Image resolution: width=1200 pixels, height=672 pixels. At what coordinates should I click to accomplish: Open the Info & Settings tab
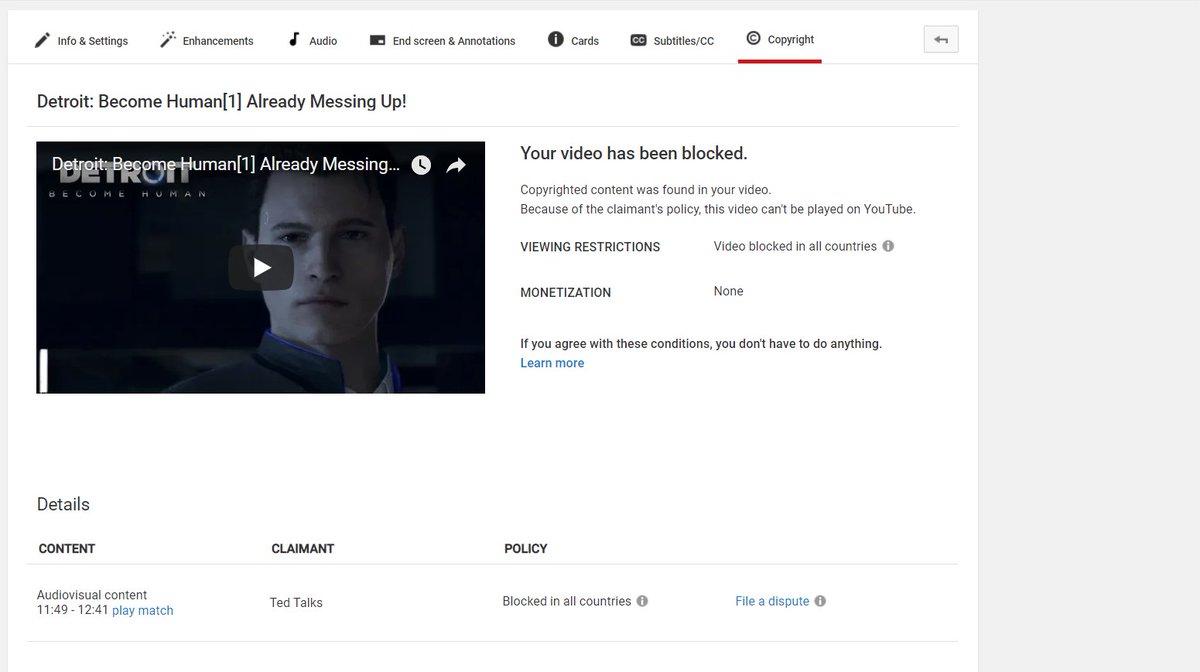pyautogui.click(x=81, y=41)
